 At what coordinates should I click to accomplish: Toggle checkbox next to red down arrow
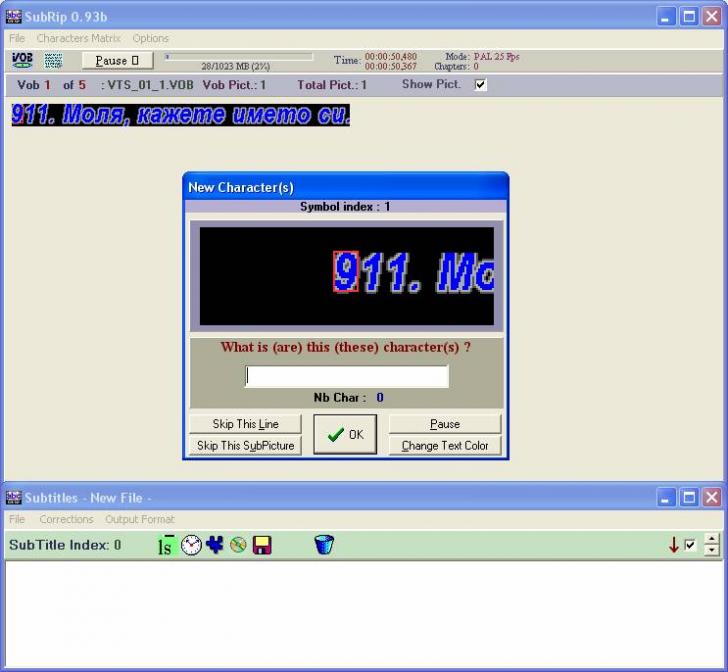coord(690,545)
